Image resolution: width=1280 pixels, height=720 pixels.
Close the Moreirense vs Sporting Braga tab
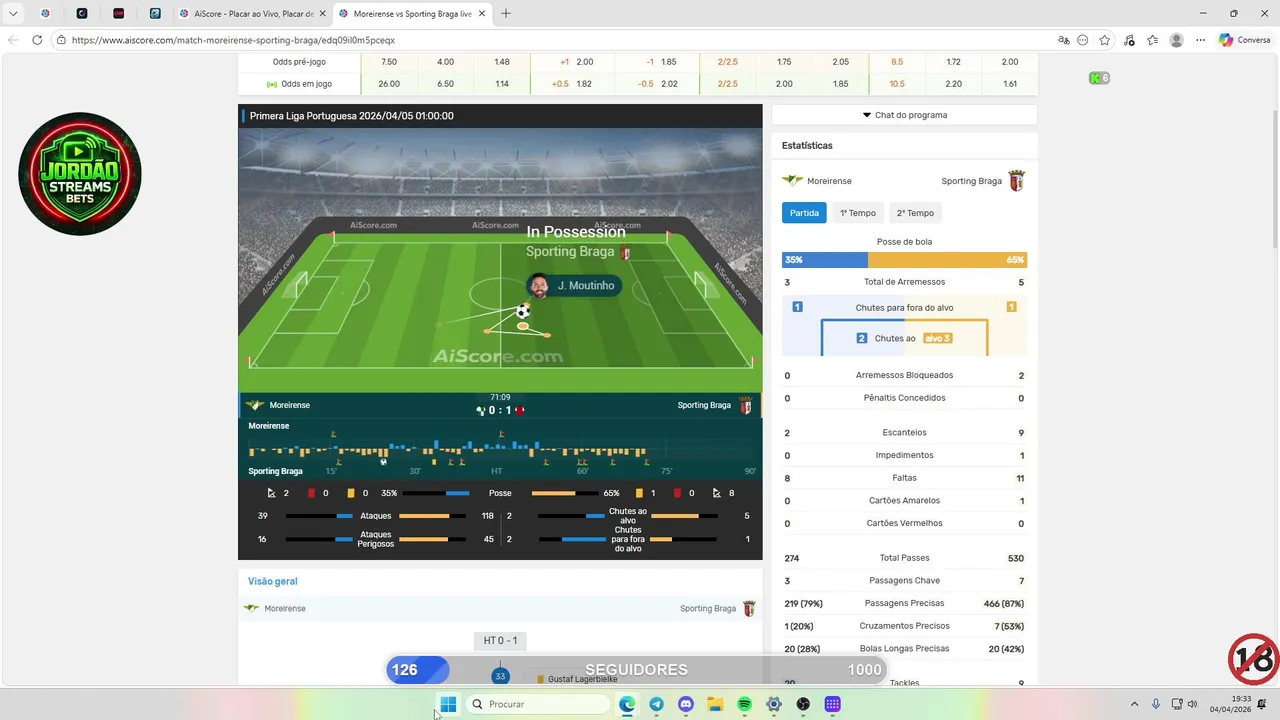[483, 14]
